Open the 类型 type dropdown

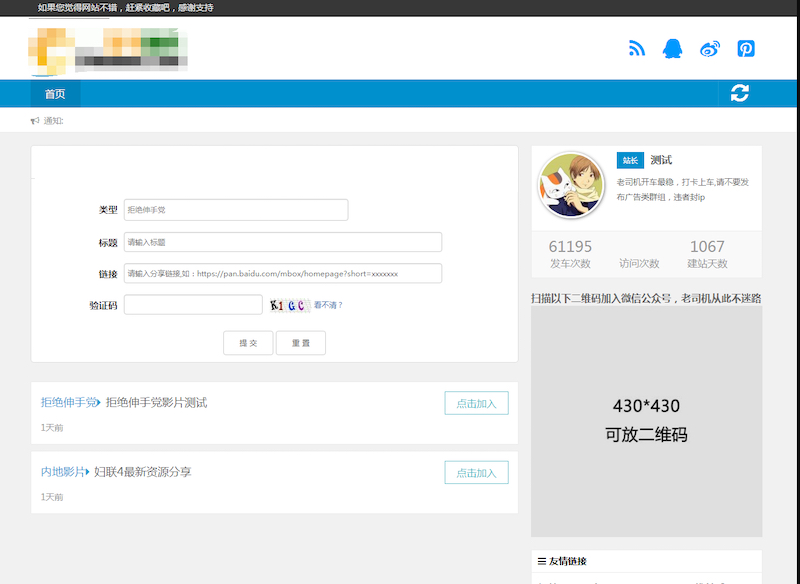(x=235, y=210)
